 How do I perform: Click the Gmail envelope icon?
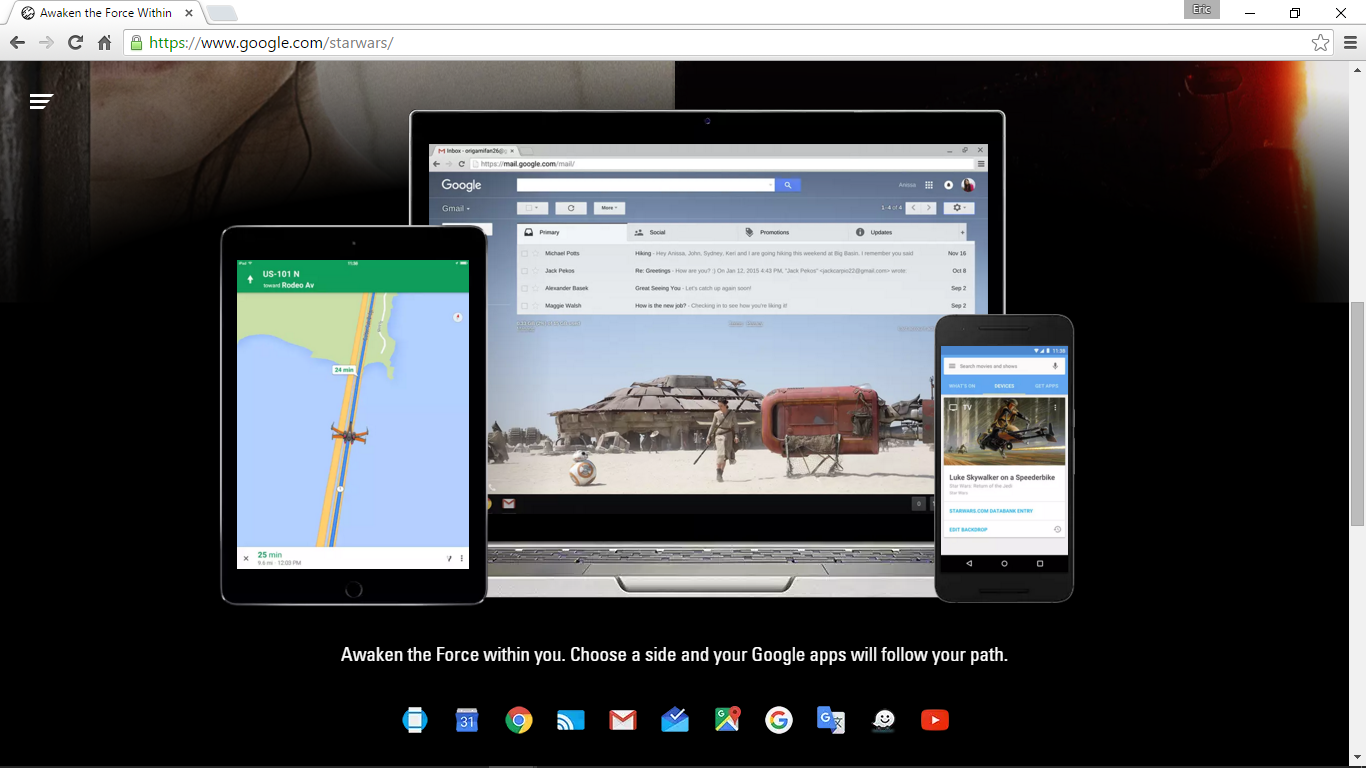(x=623, y=720)
